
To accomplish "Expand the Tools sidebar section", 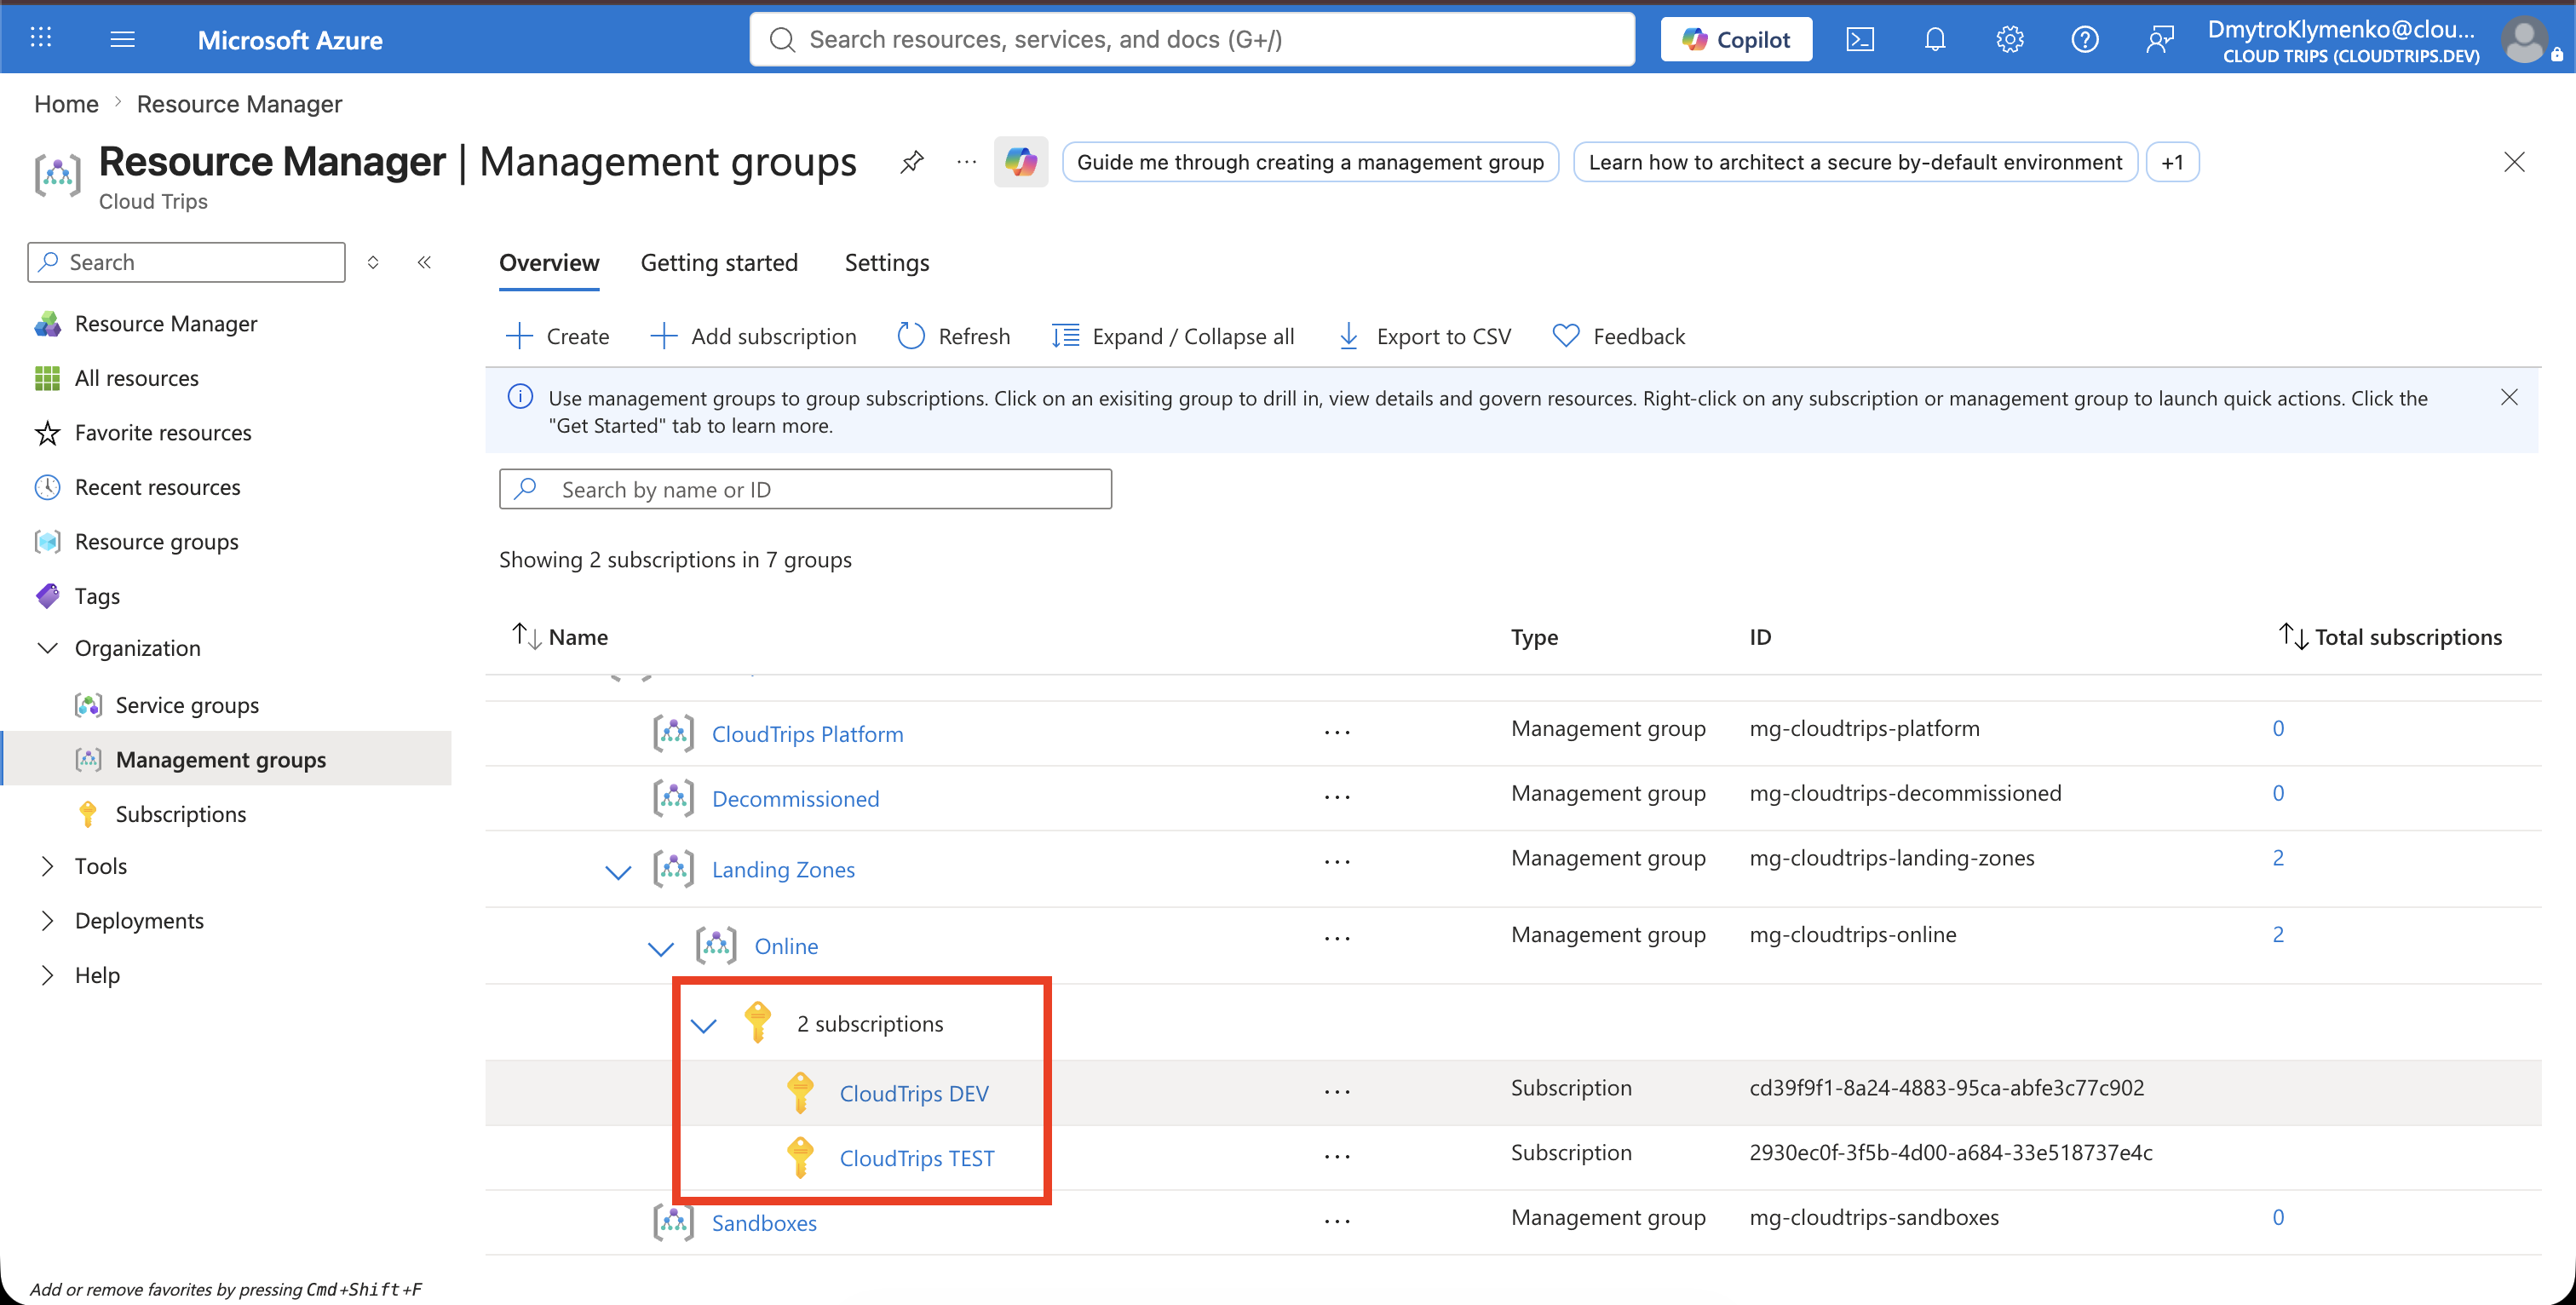I will click(47, 866).
